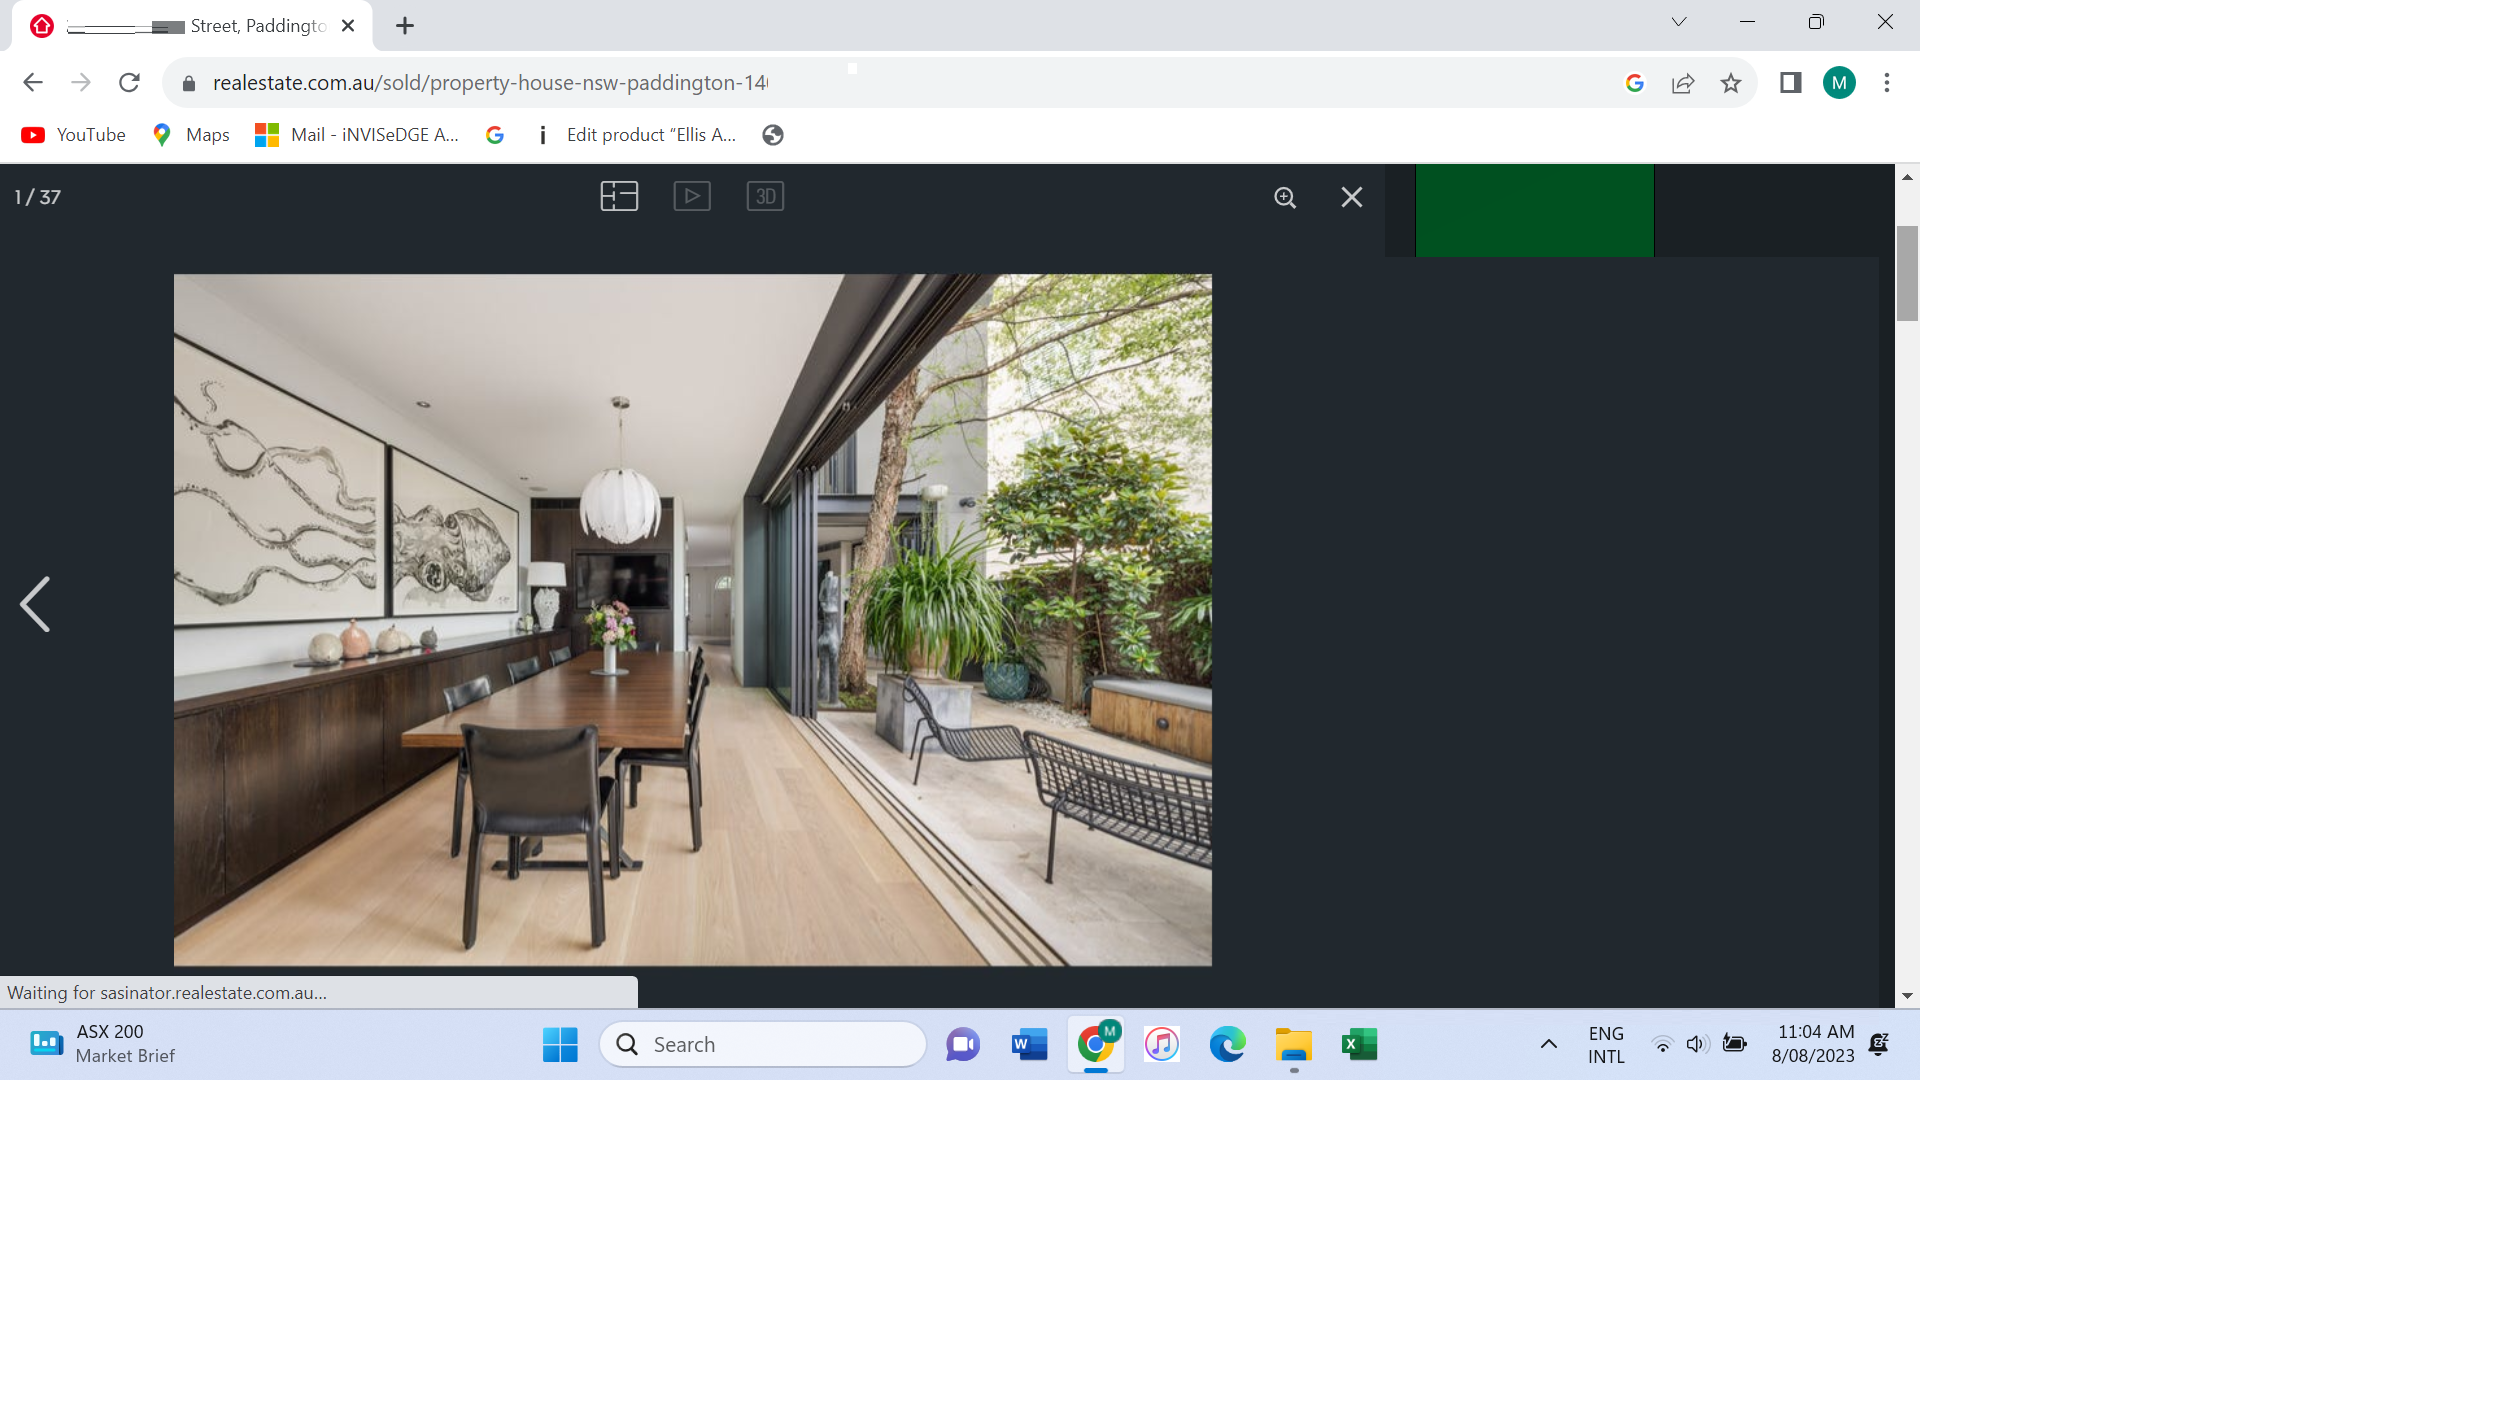This screenshot has height=1404, width=2496.
Task: Go to the previous photo arrow
Action: coord(36,604)
